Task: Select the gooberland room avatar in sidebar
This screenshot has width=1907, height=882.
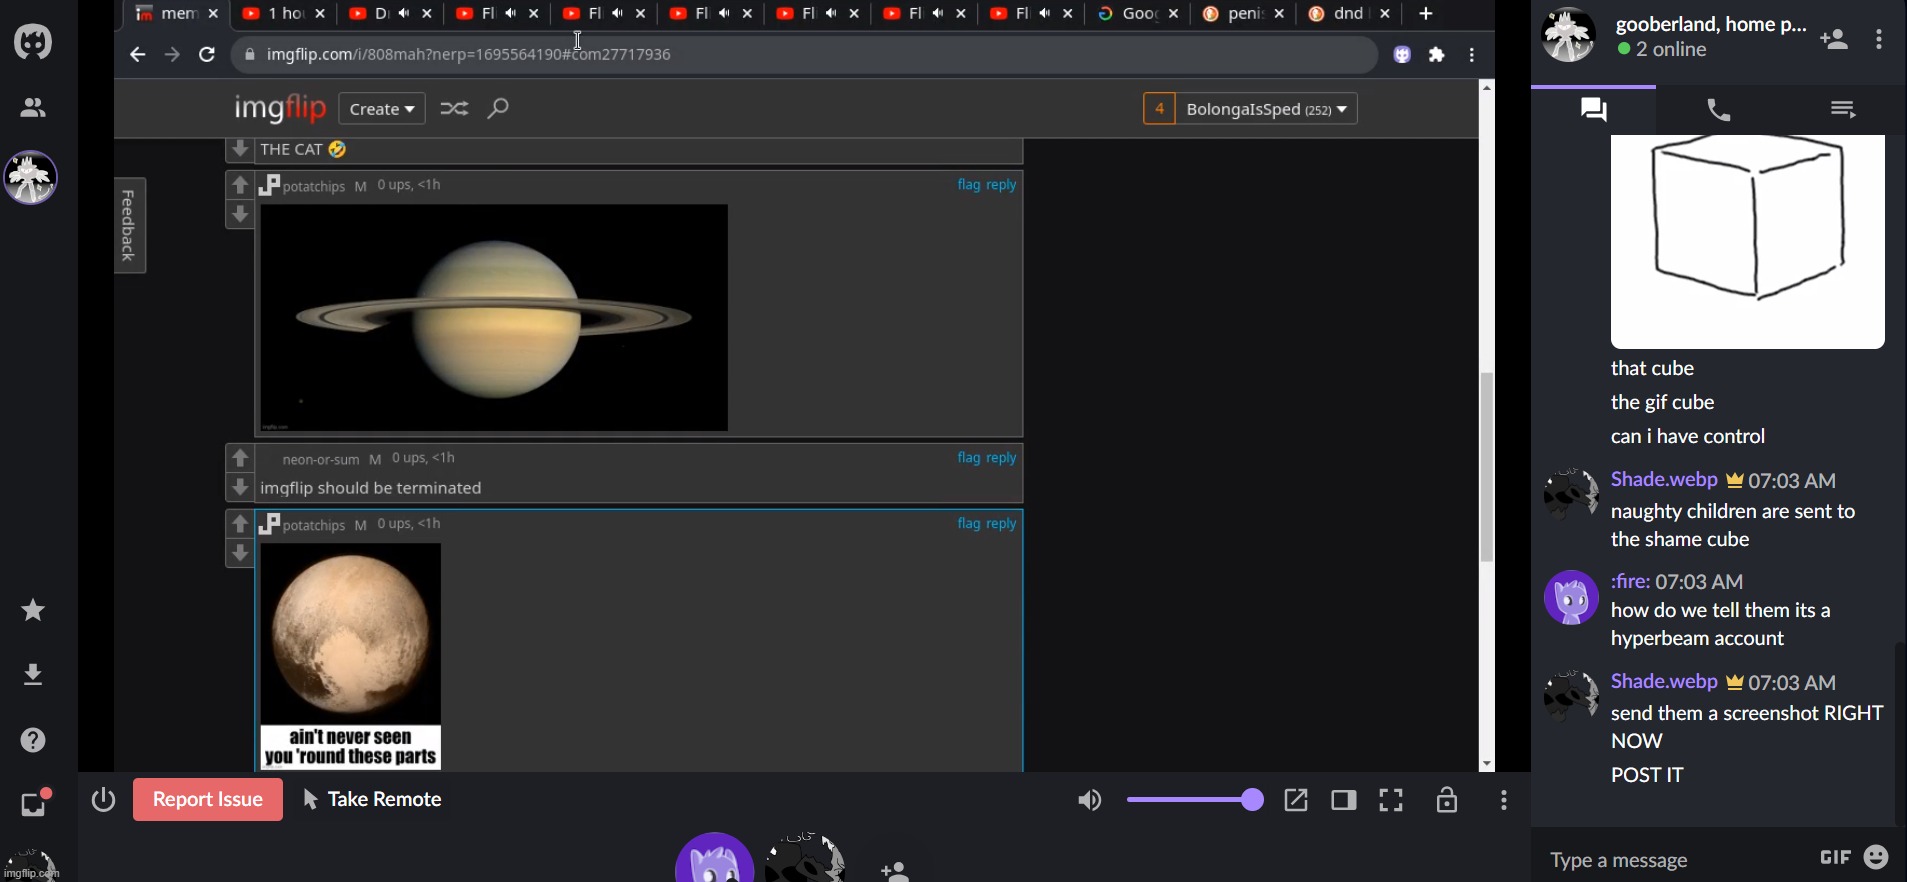Action: pyautogui.click(x=31, y=178)
